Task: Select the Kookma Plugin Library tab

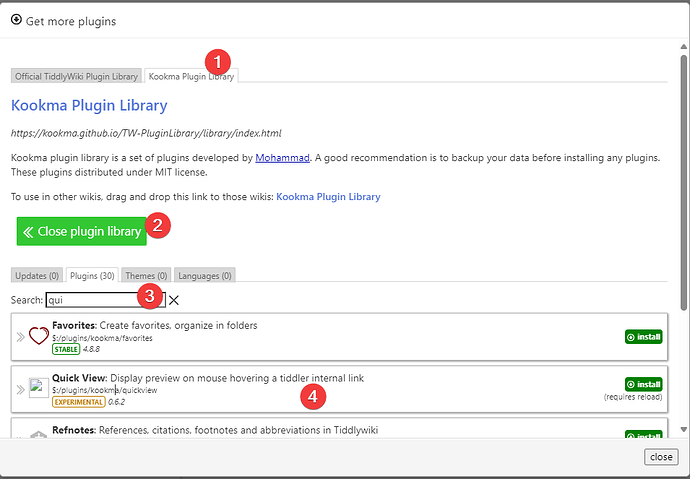Action: tap(191, 76)
